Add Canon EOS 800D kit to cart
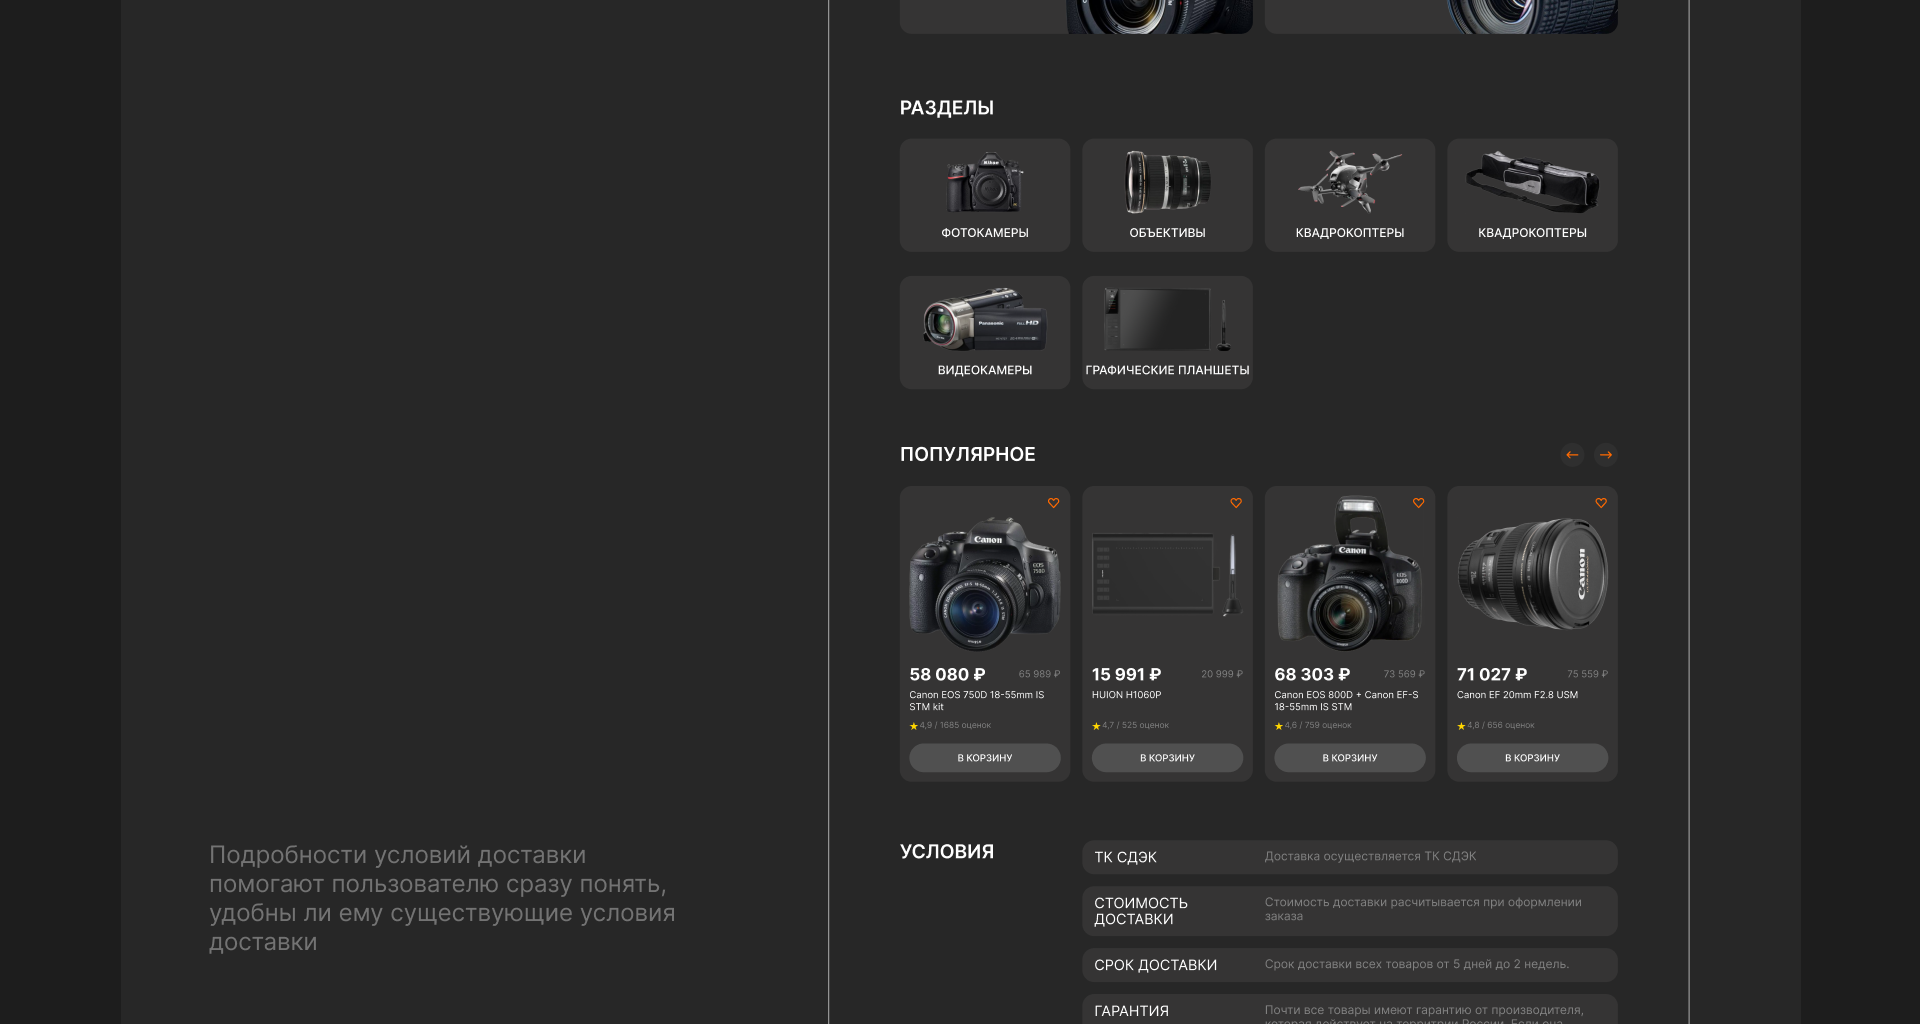Screen dimensions: 1920x1024 pyautogui.click(x=1349, y=758)
